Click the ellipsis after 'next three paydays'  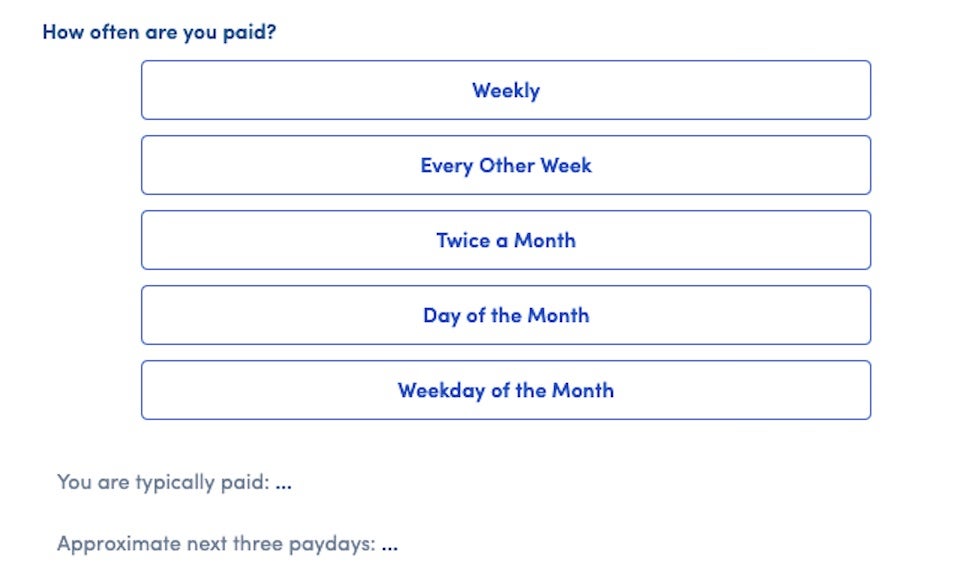tap(389, 545)
